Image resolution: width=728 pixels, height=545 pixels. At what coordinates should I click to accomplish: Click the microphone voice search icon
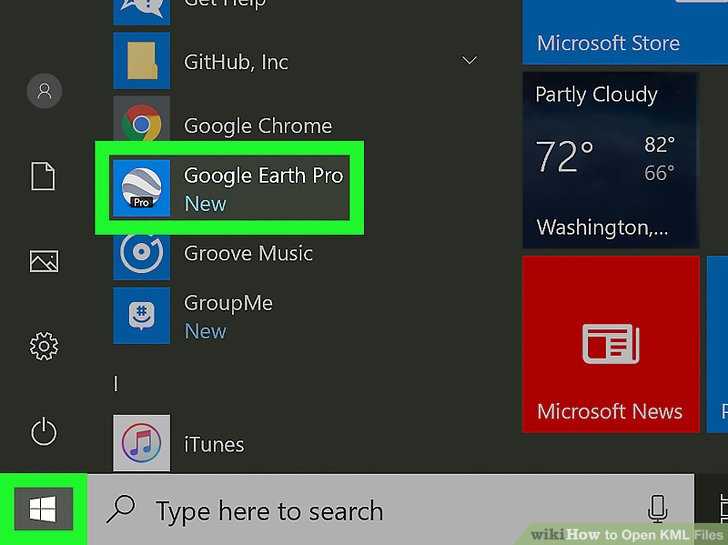[657, 509]
